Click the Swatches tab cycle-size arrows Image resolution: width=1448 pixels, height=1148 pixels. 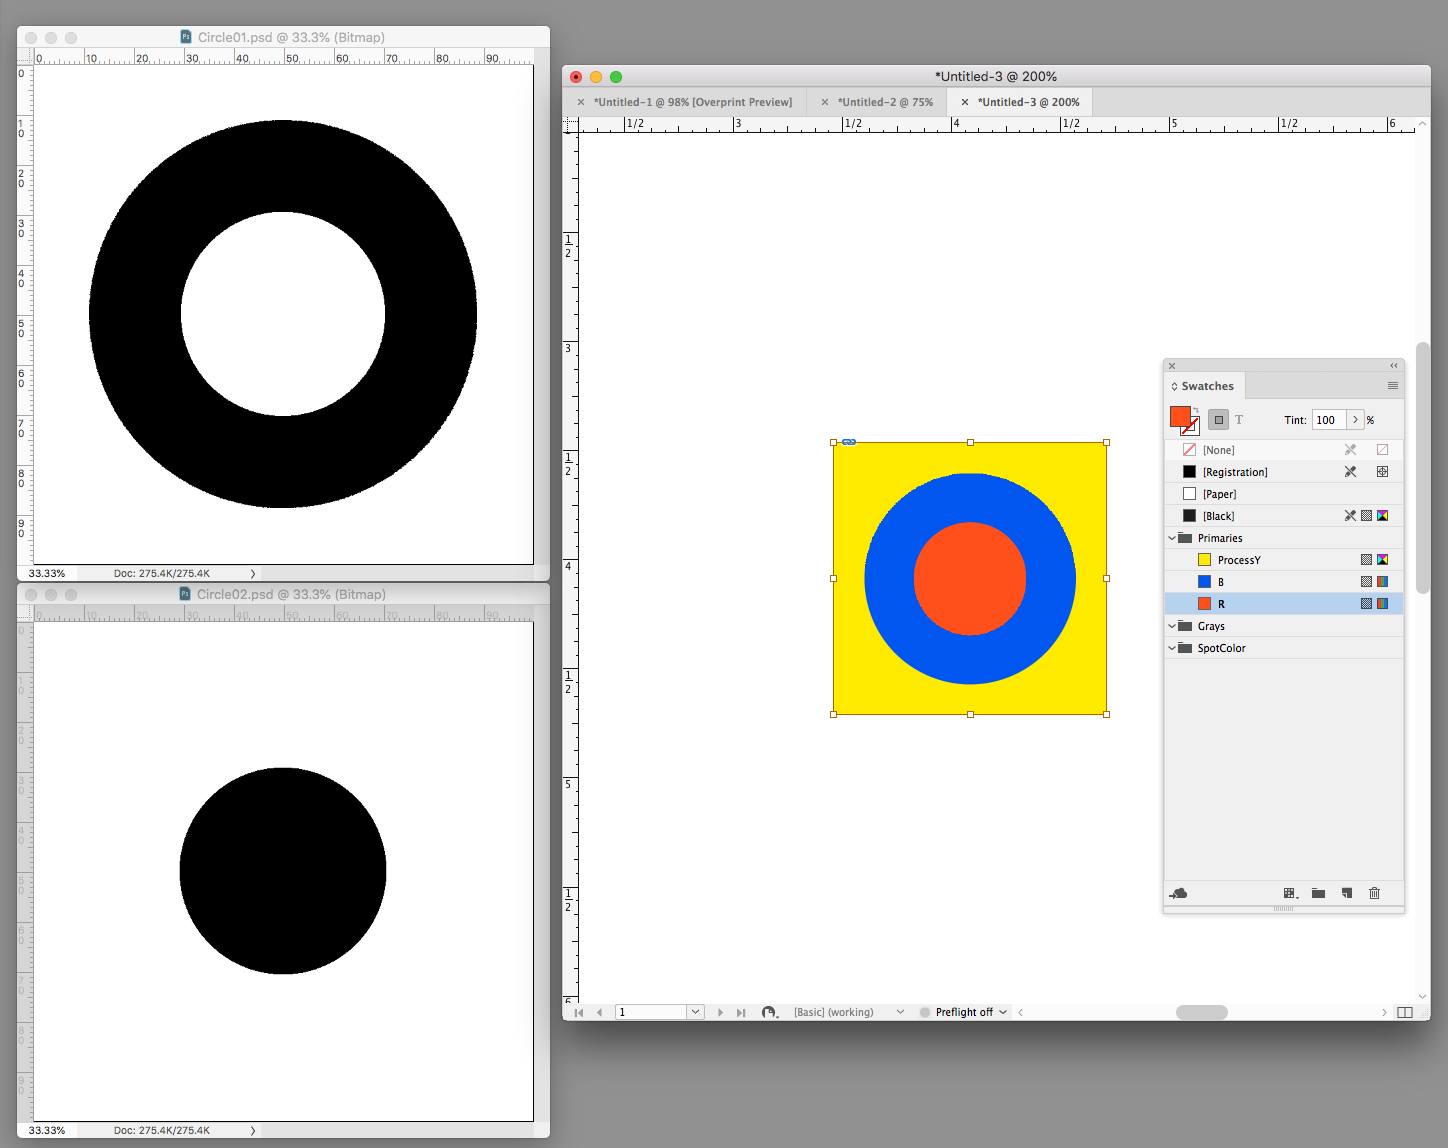pyautogui.click(x=1174, y=386)
